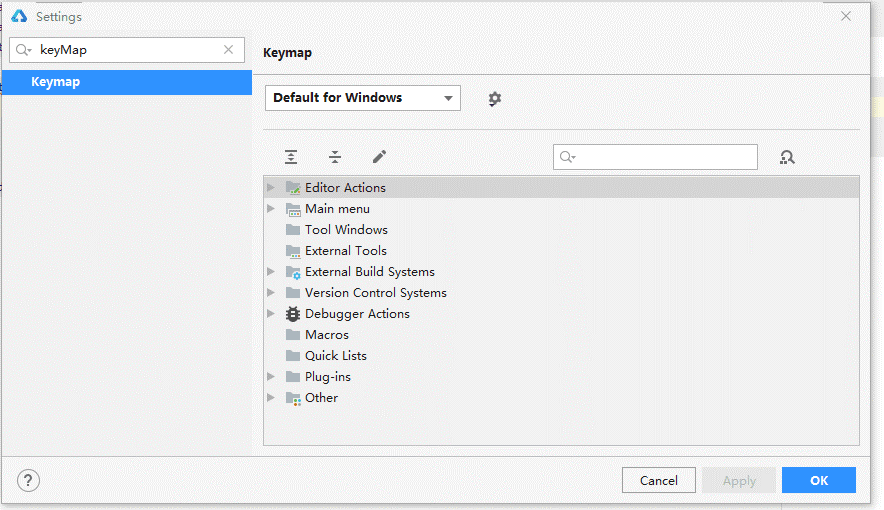Select the External Tools row
This screenshot has width=884, height=510.
point(562,251)
